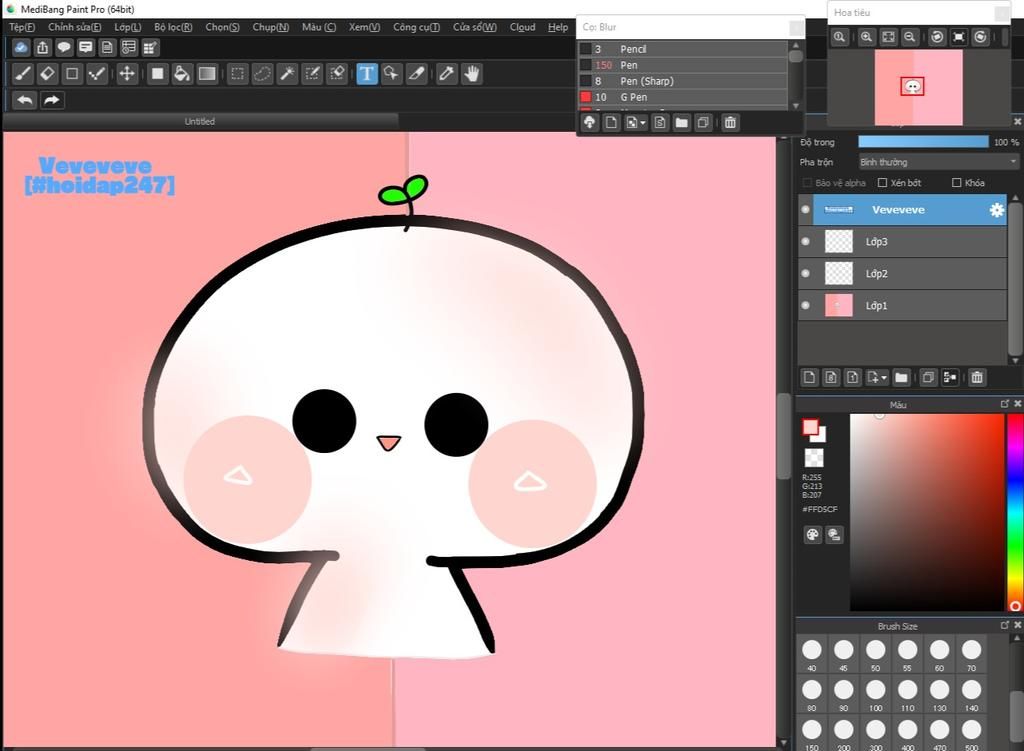Select brush size 100 preset
This screenshot has width=1024, height=751.
tap(875, 694)
